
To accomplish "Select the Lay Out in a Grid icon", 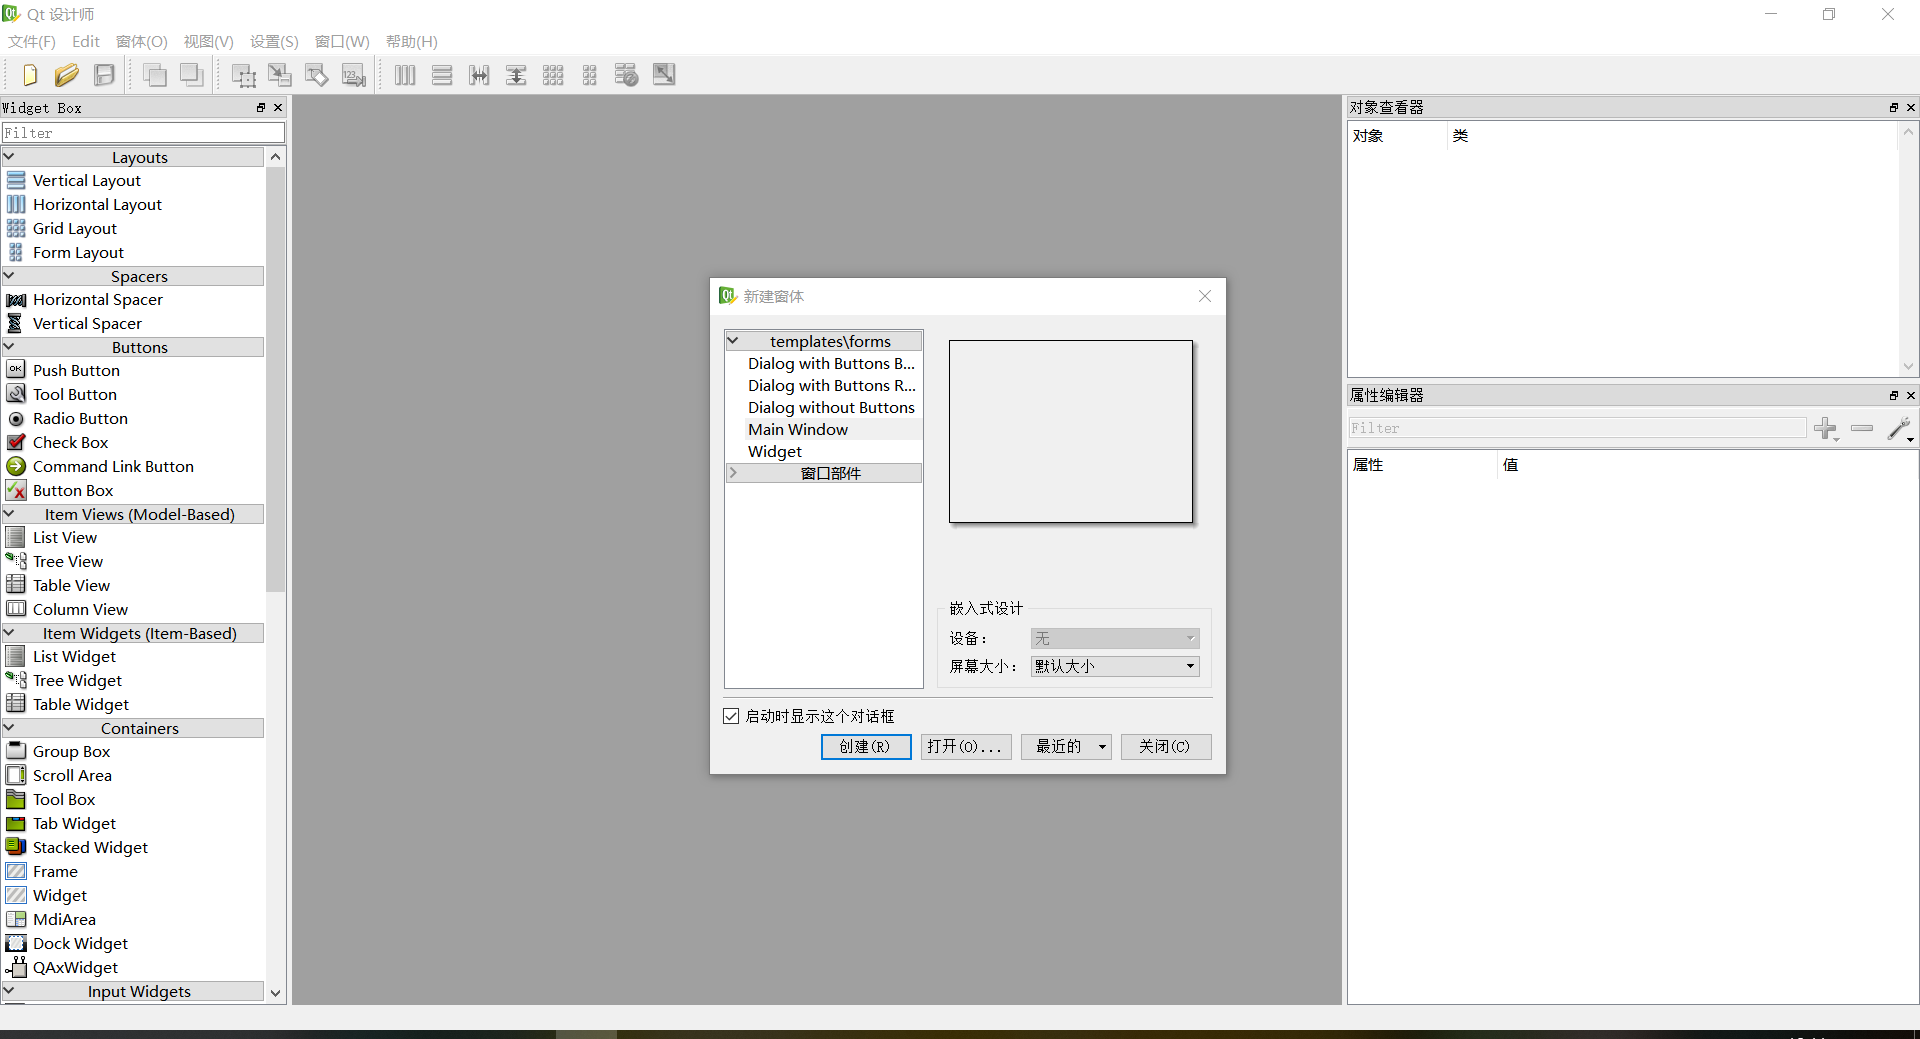I will (x=553, y=74).
